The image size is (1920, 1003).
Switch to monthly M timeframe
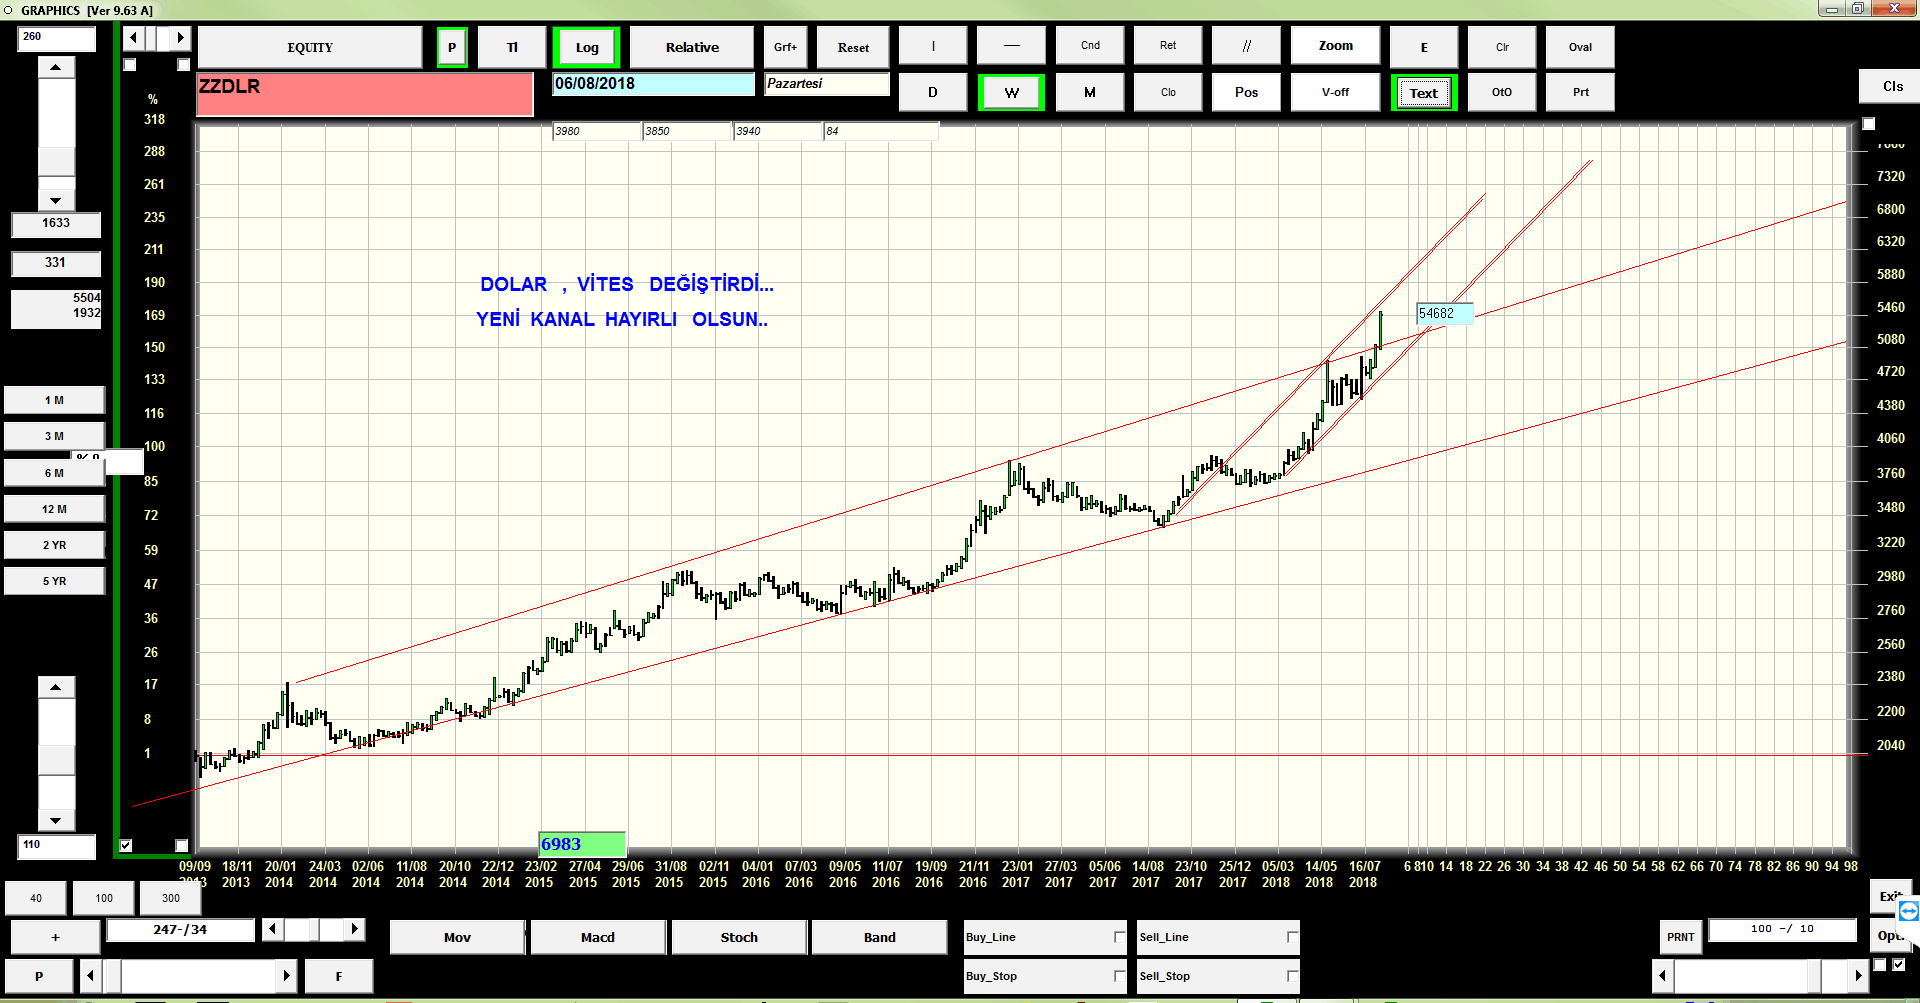[1089, 92]
